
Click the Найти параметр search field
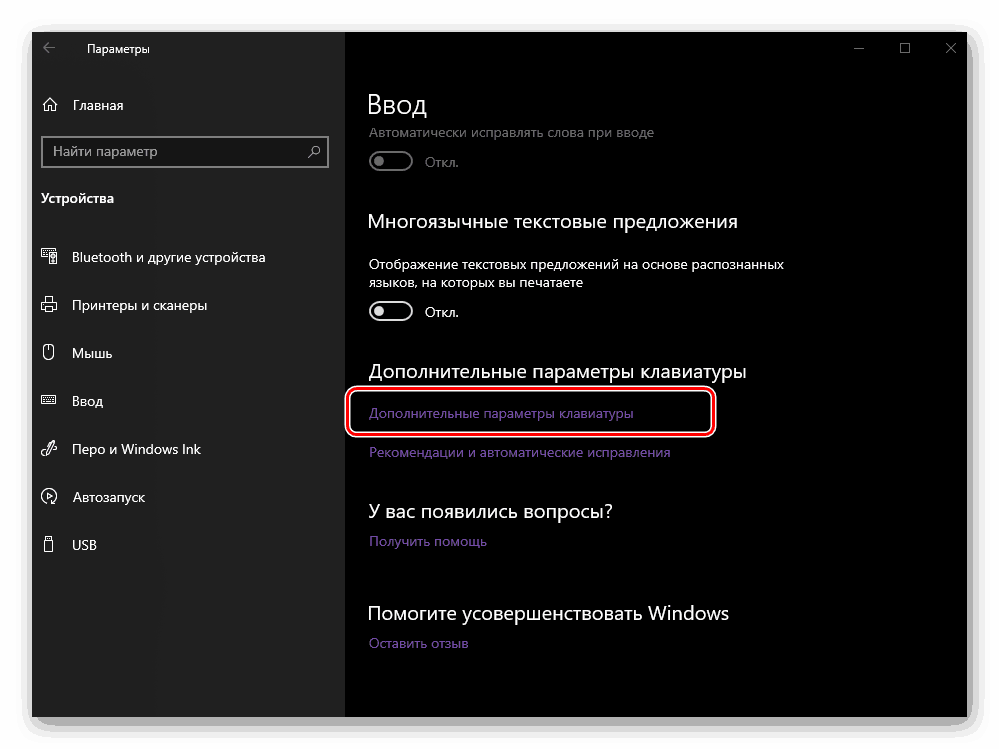(x=170, y=152)
